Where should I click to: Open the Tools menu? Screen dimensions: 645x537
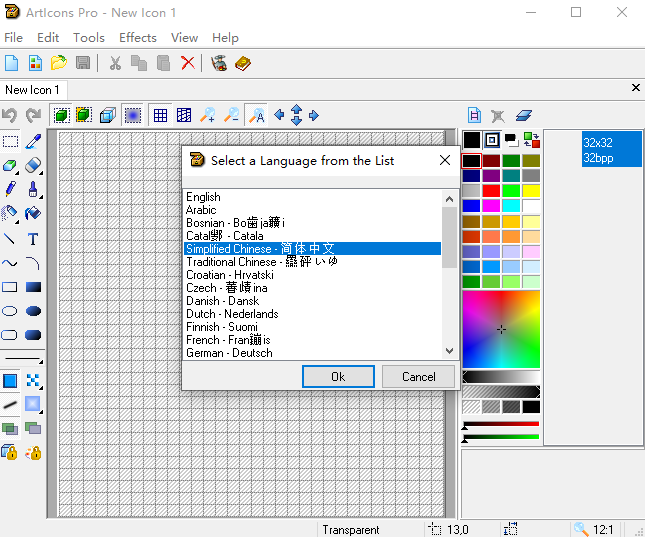[89, 37]
